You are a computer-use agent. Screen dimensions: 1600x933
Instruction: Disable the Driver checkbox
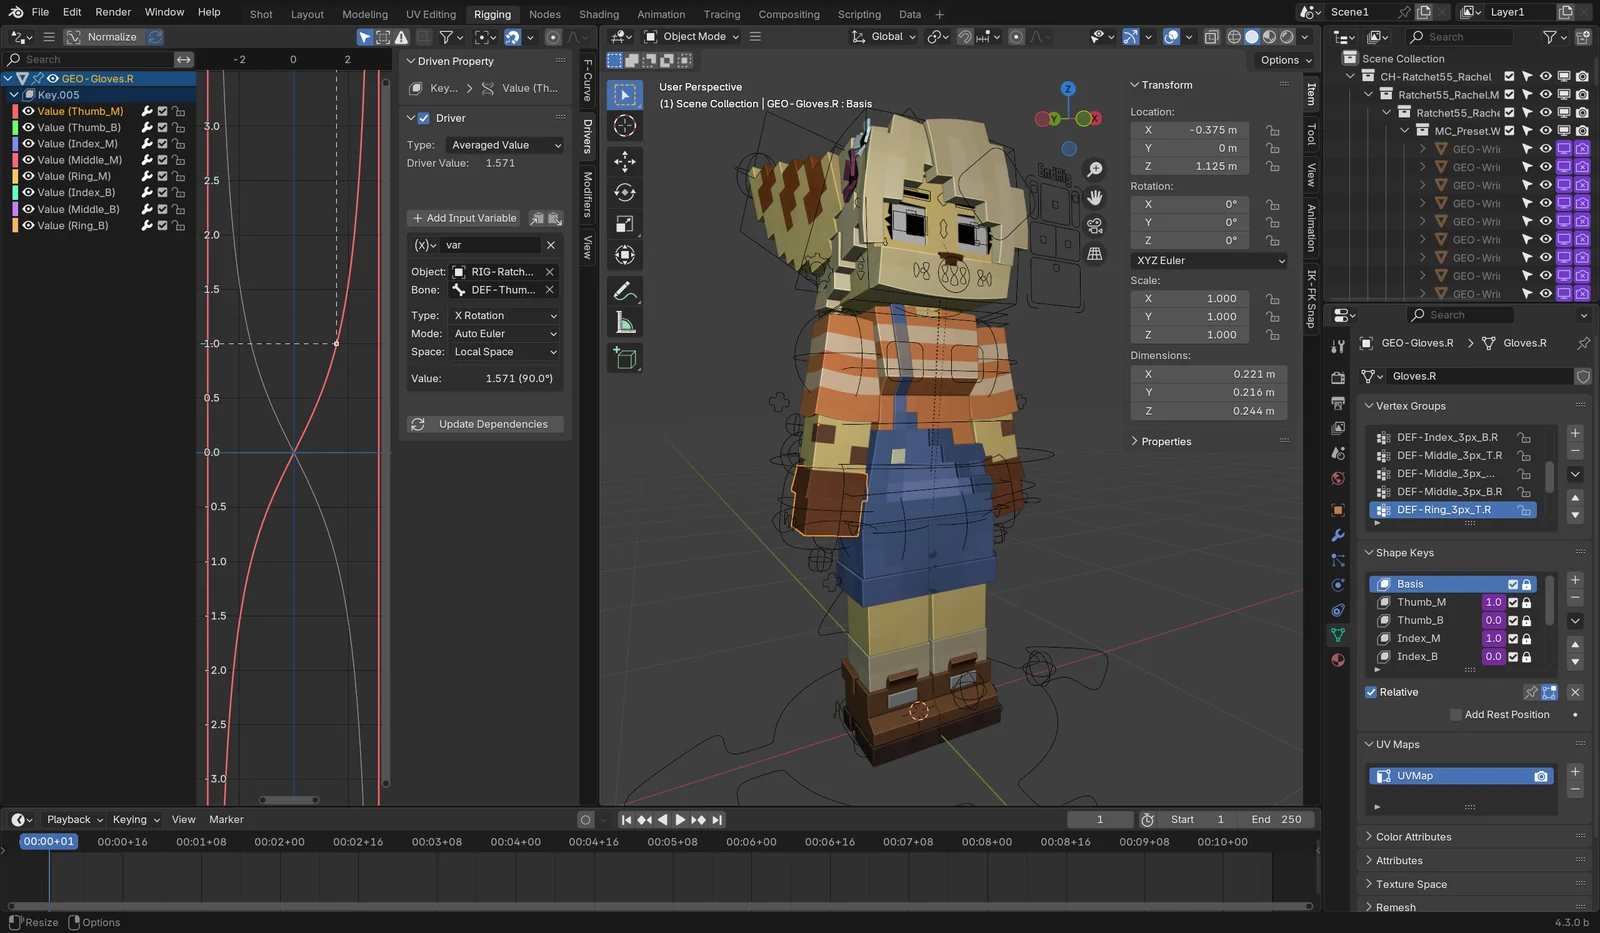[x=424, y=118]
